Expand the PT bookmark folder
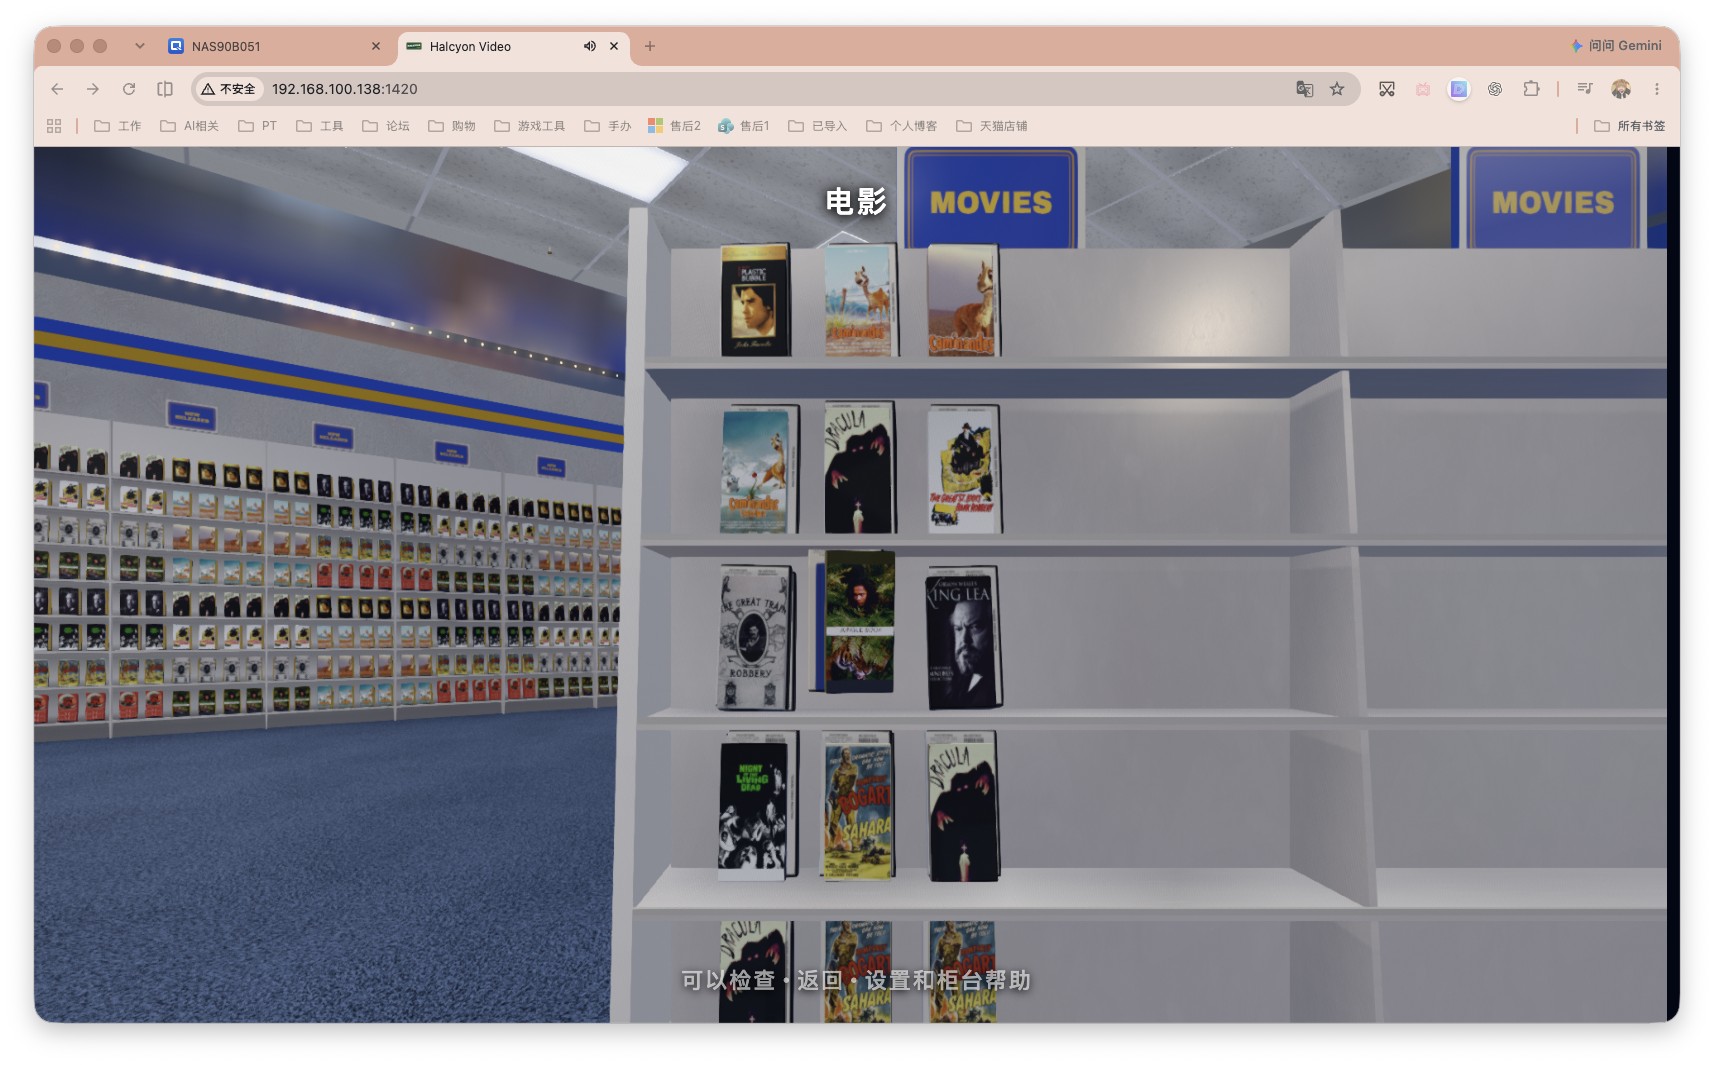Image resolution: width=1714 pixels, height=1065 pixels. tap(258, 126)
